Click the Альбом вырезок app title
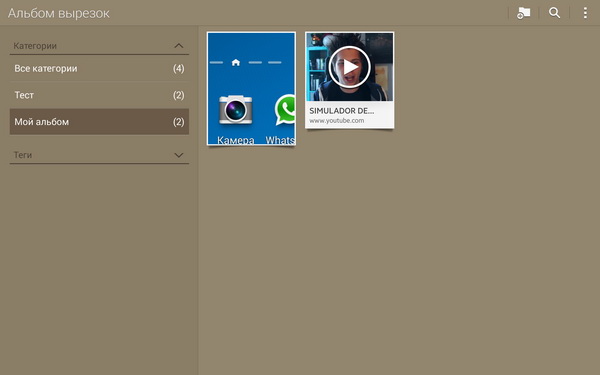Viewport: 600px width, 375px height. (59, 13)
